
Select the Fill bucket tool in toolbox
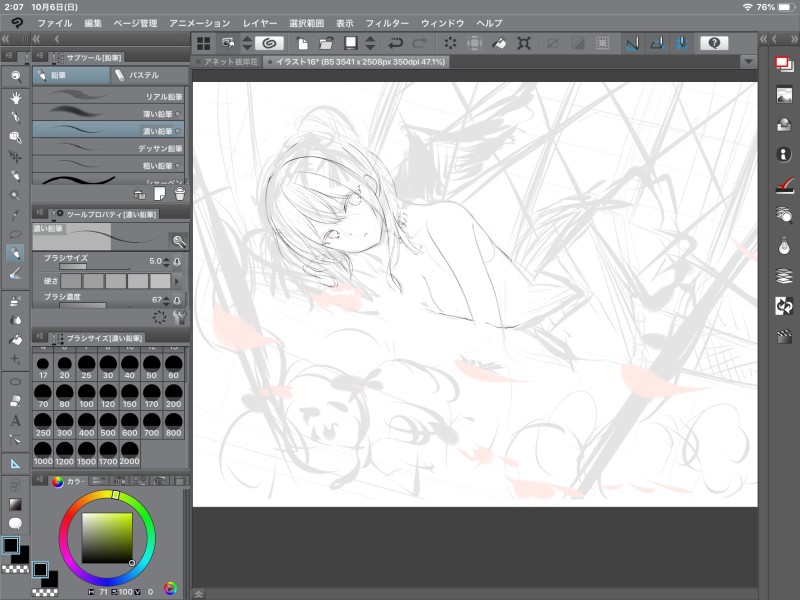click(16, 340)
